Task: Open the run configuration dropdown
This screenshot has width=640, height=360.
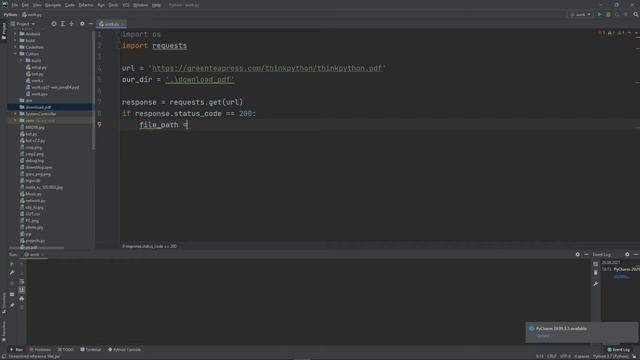Action: [580, 14]
